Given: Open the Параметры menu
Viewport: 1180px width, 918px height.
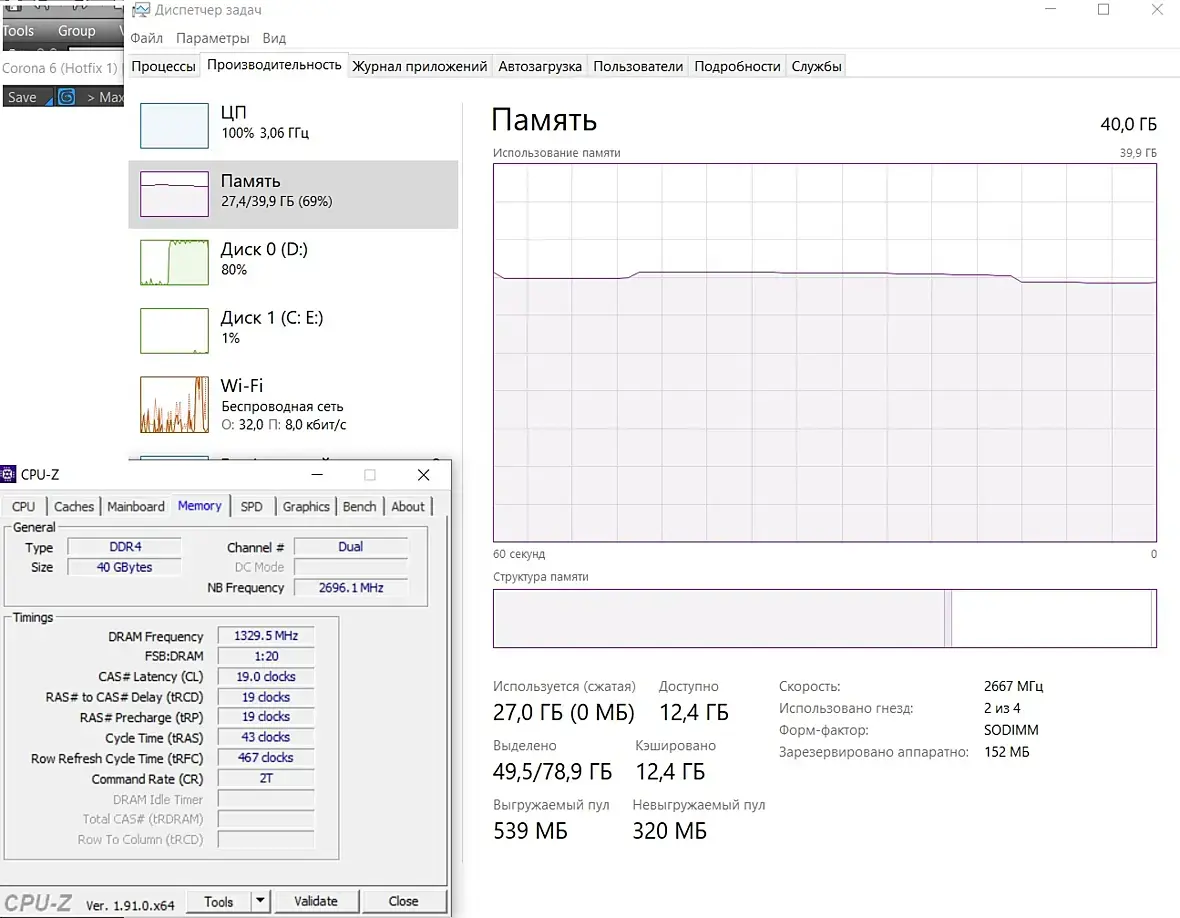Looking at the screenshot, I should tap(212, 38).
